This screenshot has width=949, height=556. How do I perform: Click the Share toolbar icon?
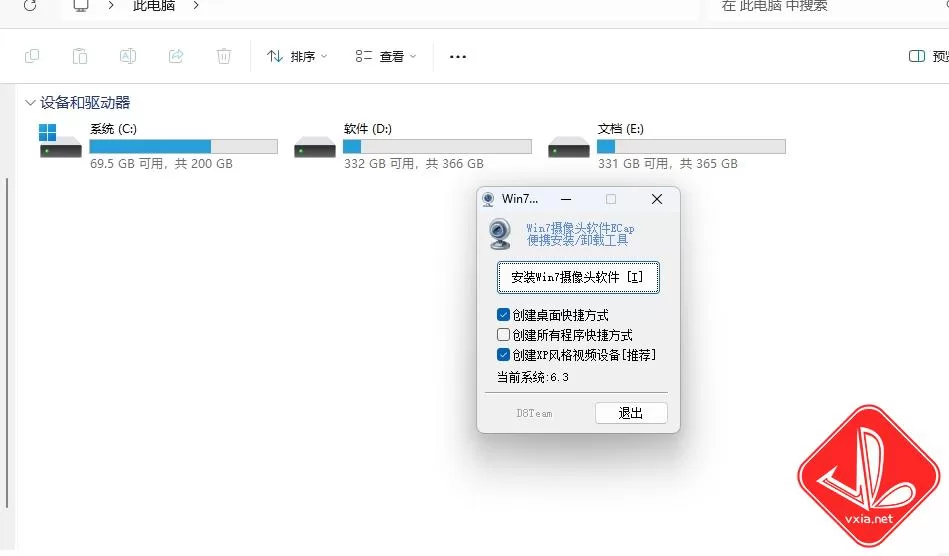click(176, 56)
